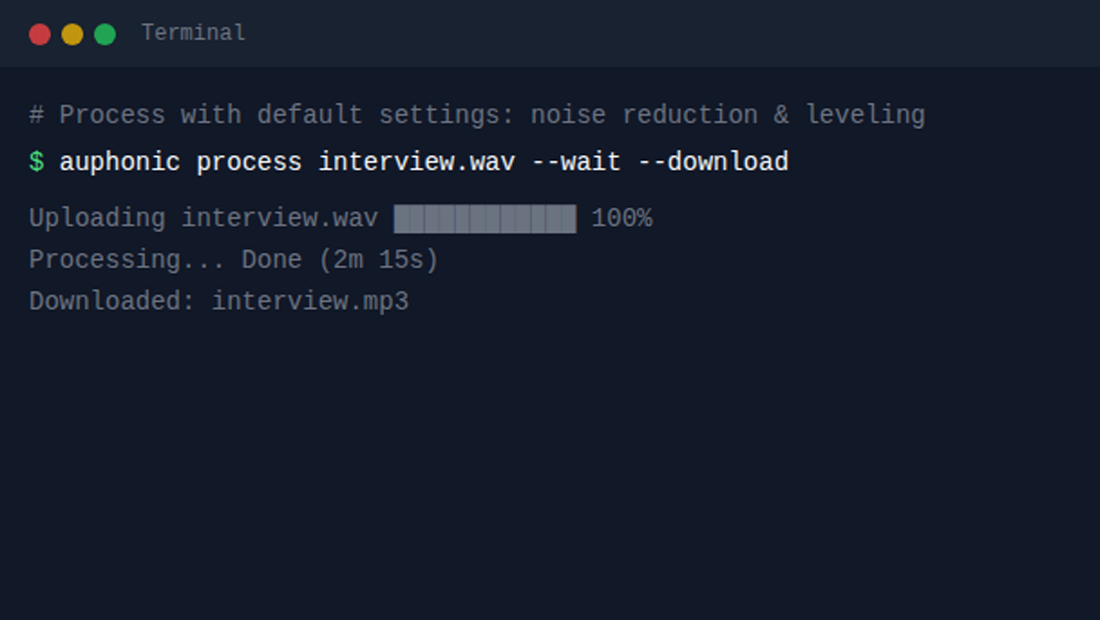
Task: Click the Downloaded: label
Action: (112, 302)
